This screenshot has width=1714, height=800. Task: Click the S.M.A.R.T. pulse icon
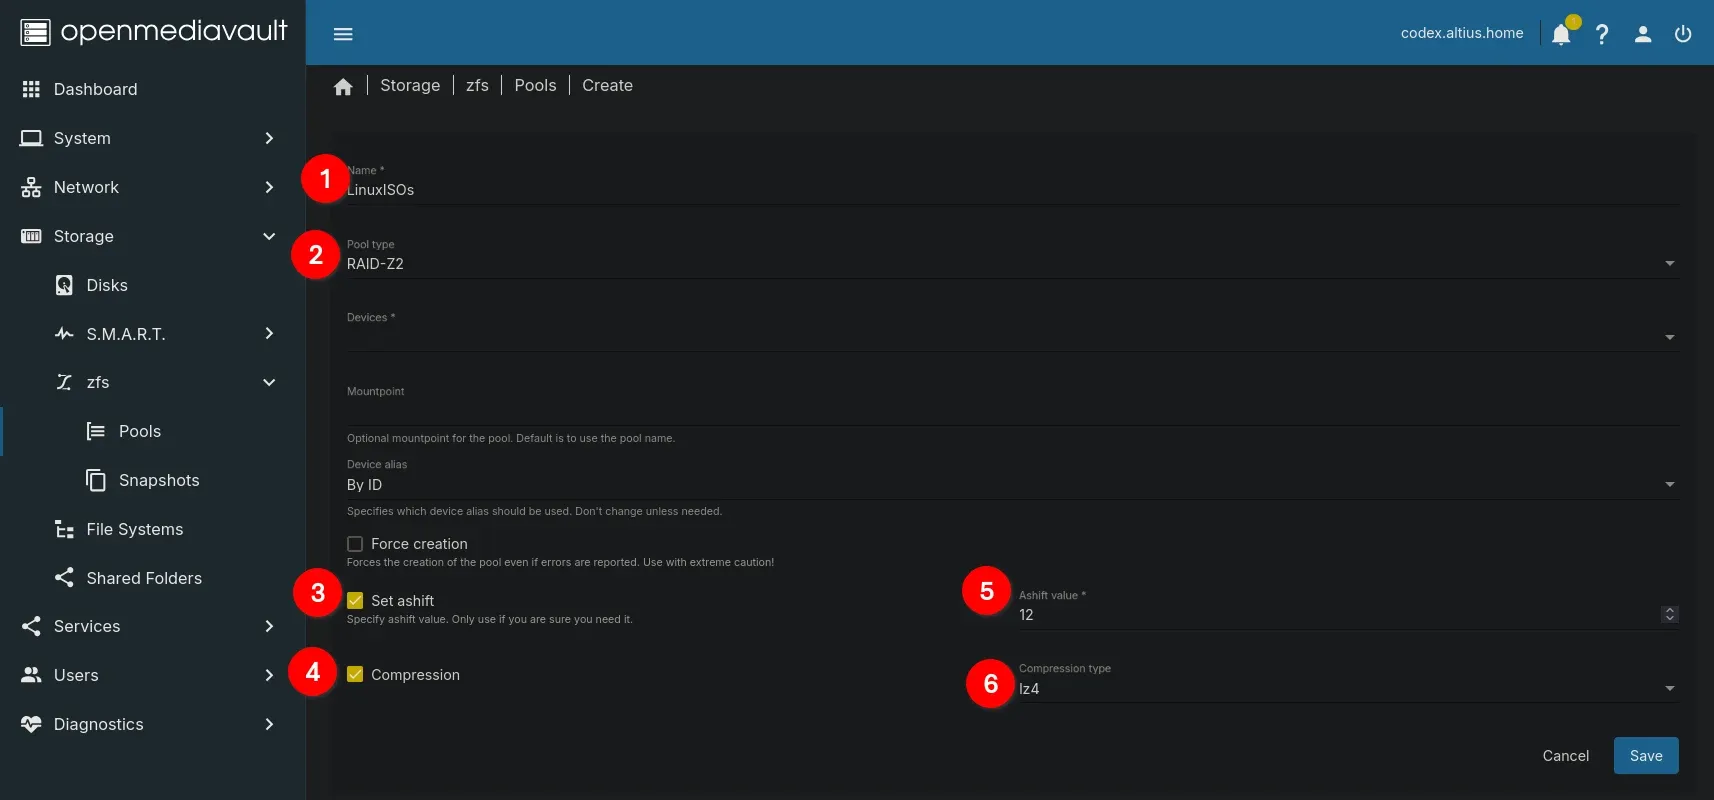(64, 334)
